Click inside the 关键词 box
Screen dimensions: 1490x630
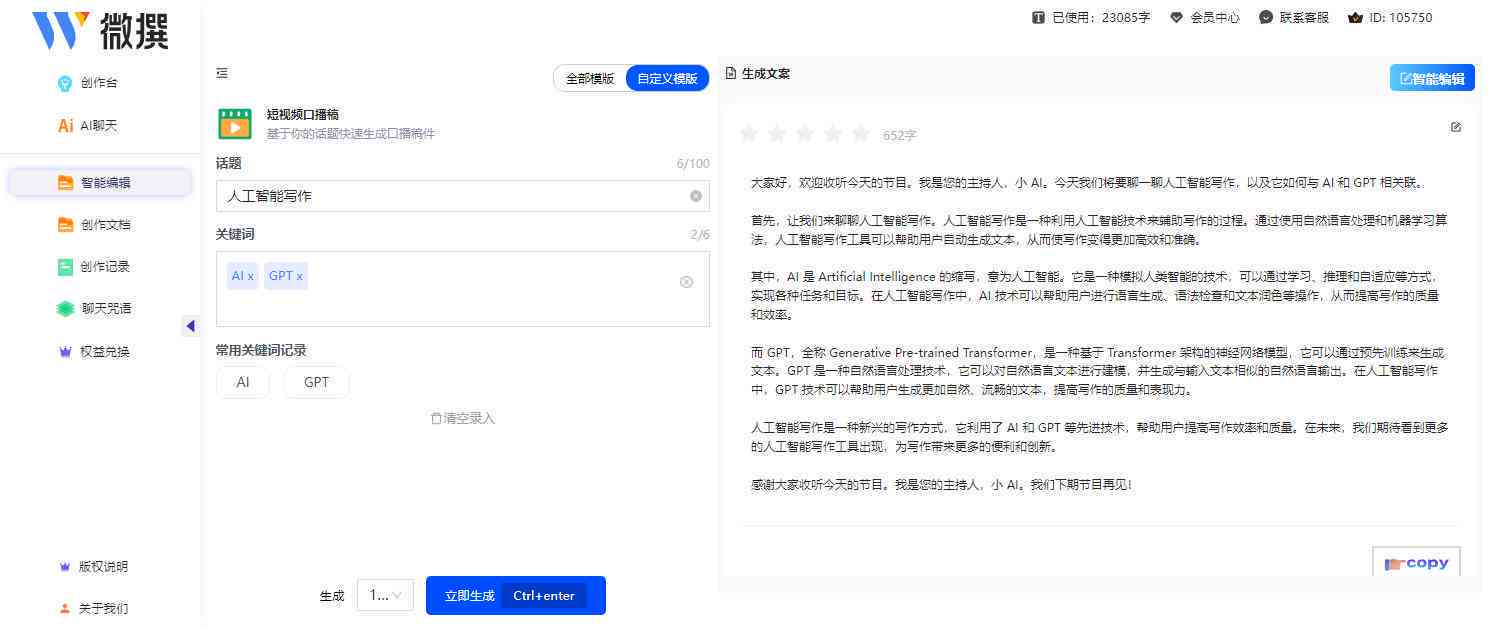point(462,289)
